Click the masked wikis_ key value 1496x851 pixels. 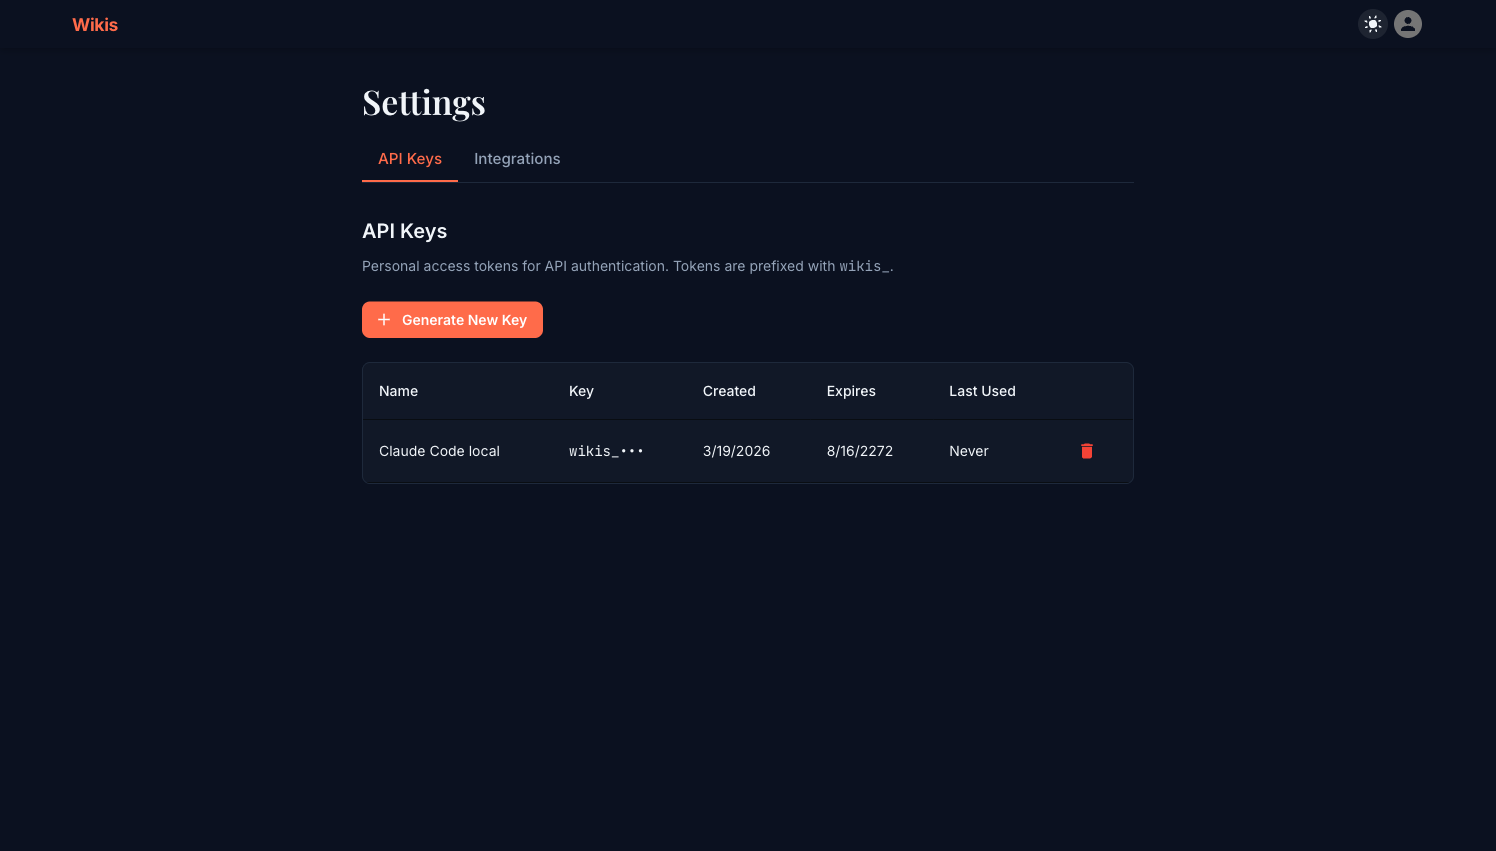pyautogui.click(x=606, y=451)
